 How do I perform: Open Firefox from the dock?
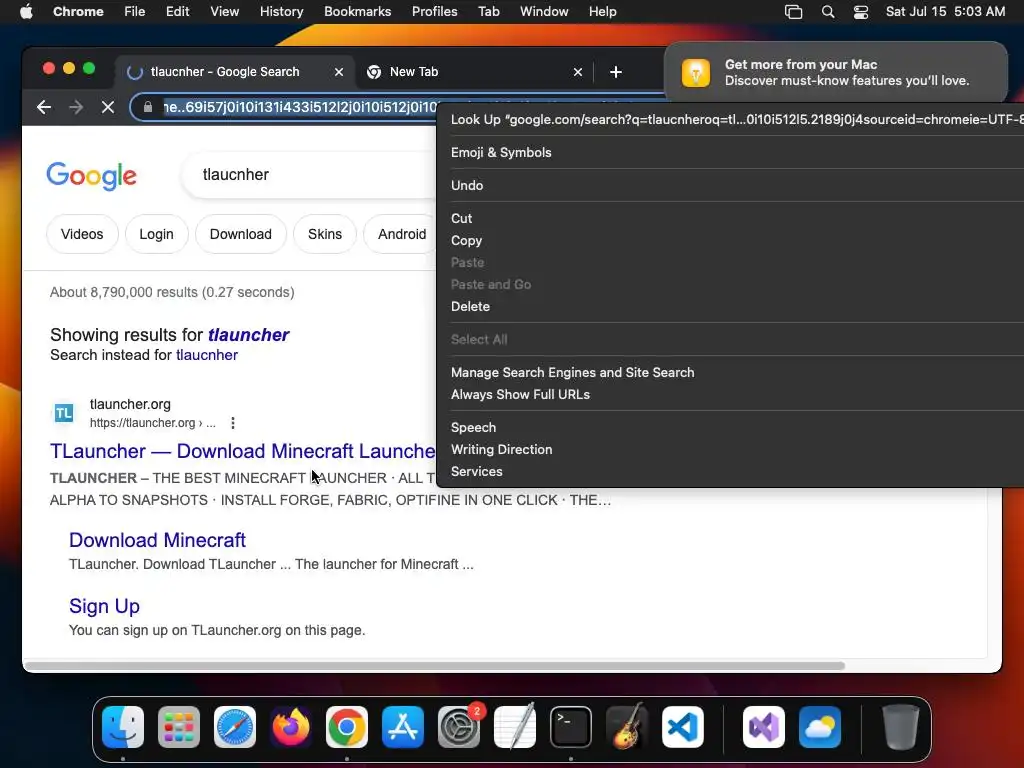[291, 727]
